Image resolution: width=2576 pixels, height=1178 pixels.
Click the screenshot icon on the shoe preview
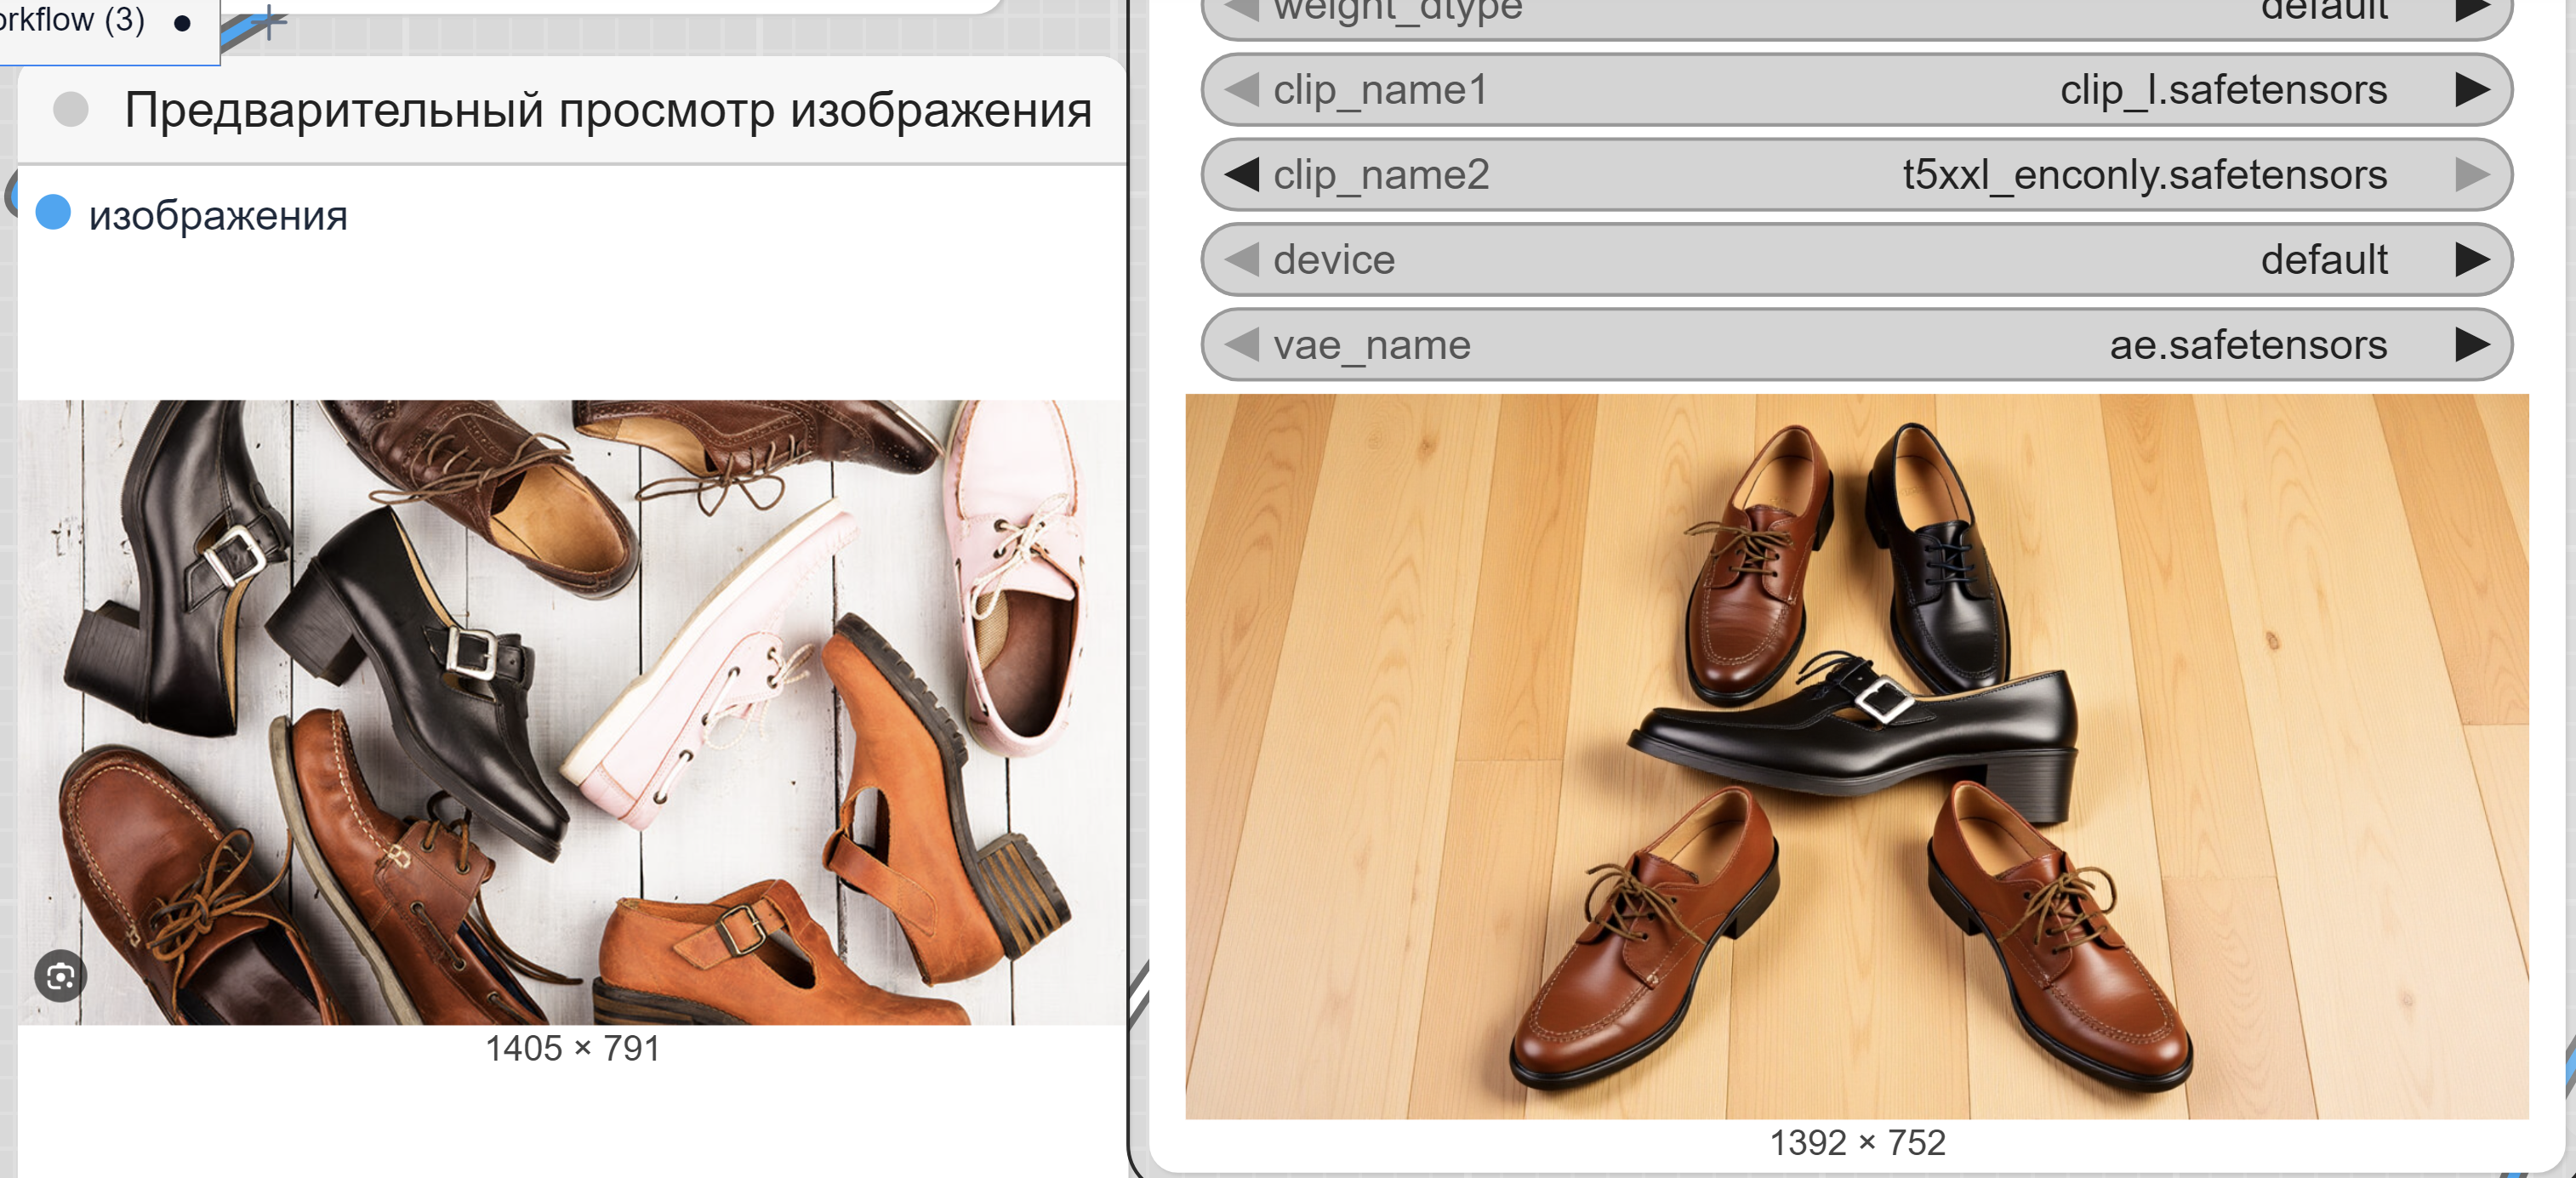point(60,976)
